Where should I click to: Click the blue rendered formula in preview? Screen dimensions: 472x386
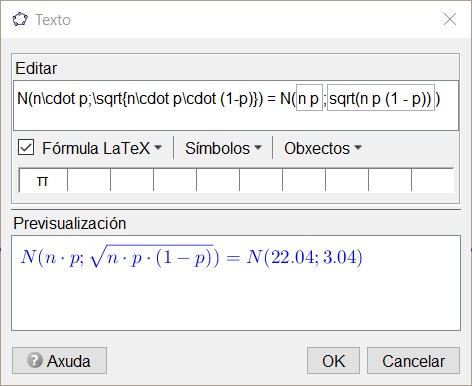[191, 258]
